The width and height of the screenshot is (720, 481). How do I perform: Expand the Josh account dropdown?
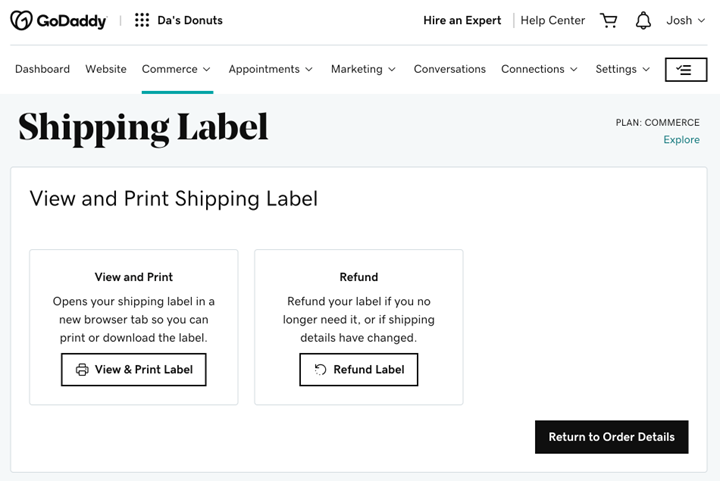686,20
